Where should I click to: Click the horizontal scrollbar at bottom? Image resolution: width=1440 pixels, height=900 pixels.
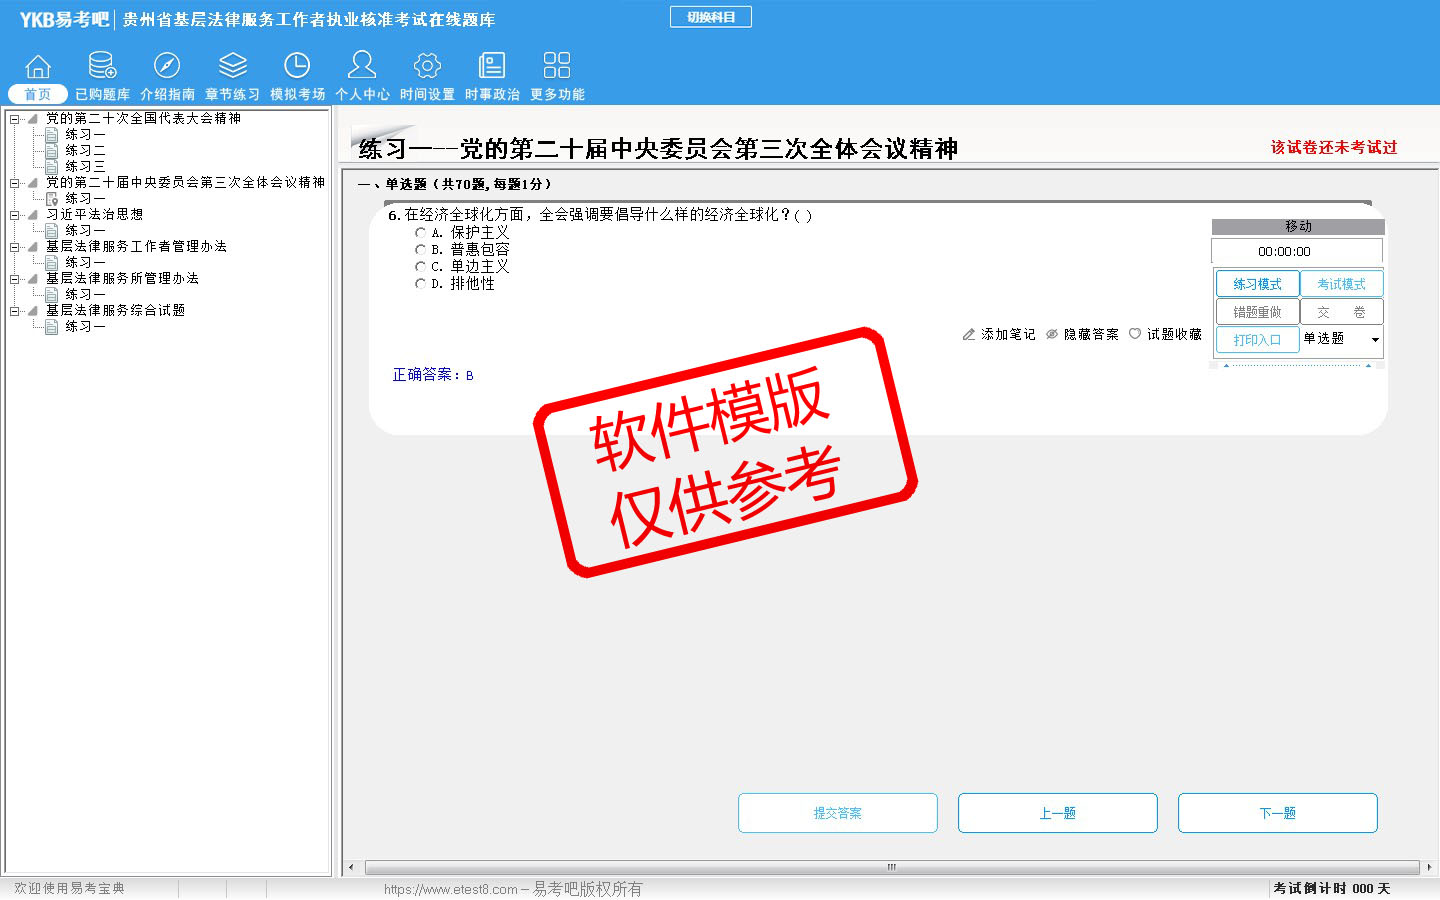coord(890,867)
